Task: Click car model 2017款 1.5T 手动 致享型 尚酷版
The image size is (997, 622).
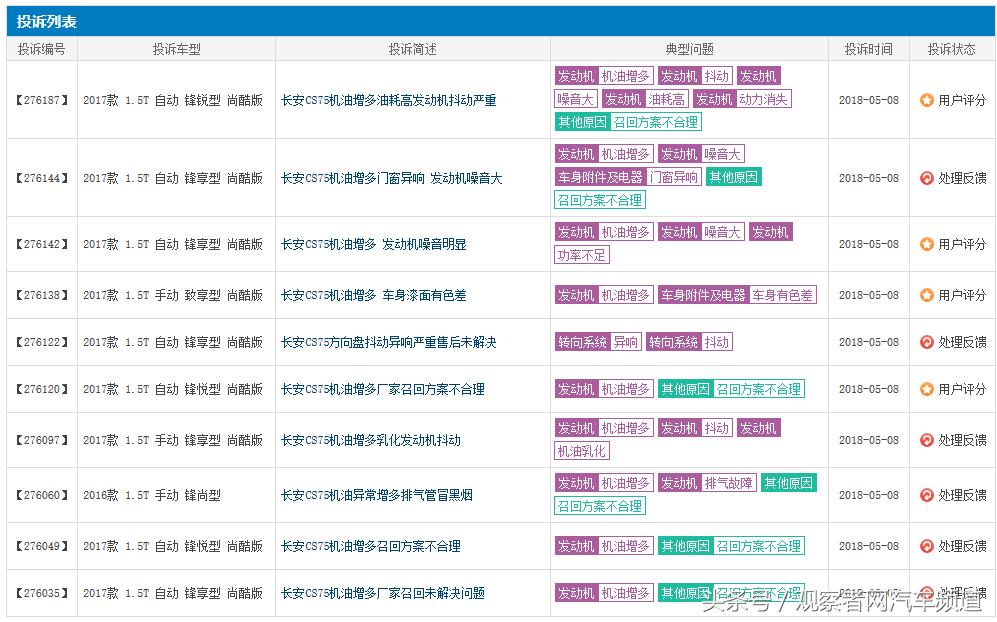Action: pyautogui.click(x=173, y=295)
